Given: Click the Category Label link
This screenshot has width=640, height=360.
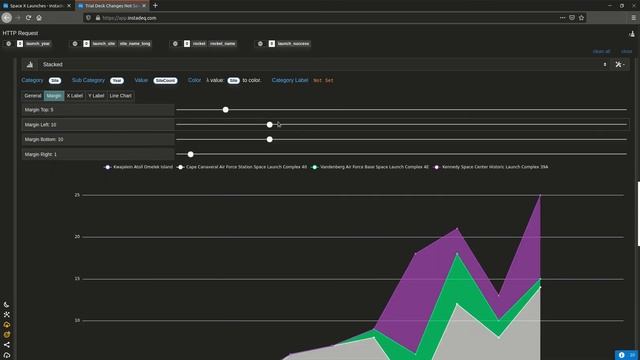Looking at the screenshot, I should tap(290, 80).
